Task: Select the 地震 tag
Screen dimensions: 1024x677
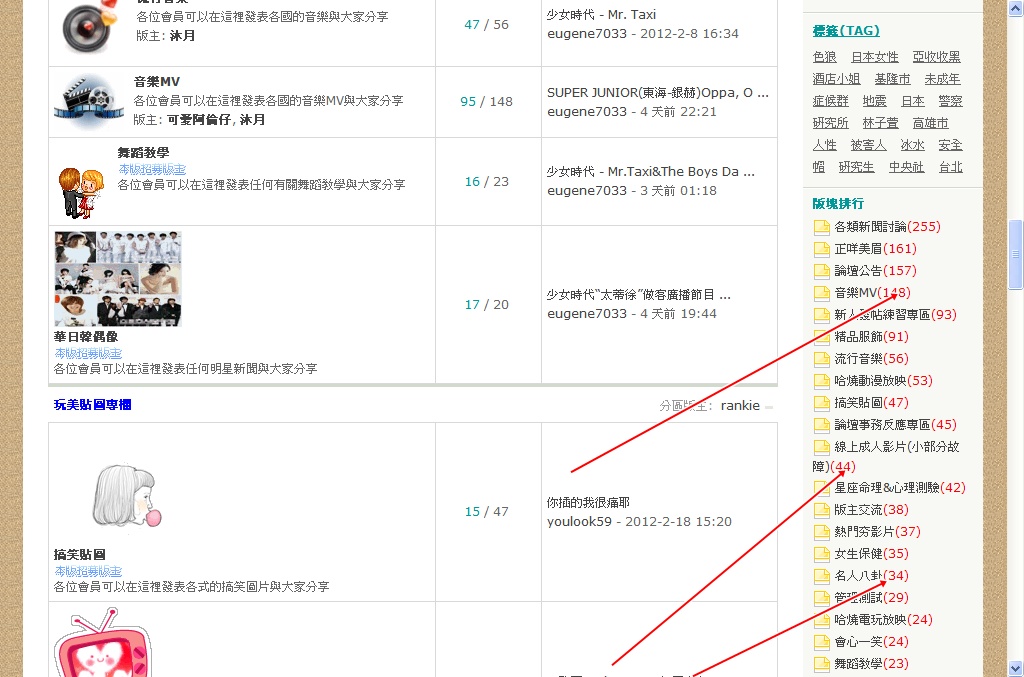Action: coord(874,101)
